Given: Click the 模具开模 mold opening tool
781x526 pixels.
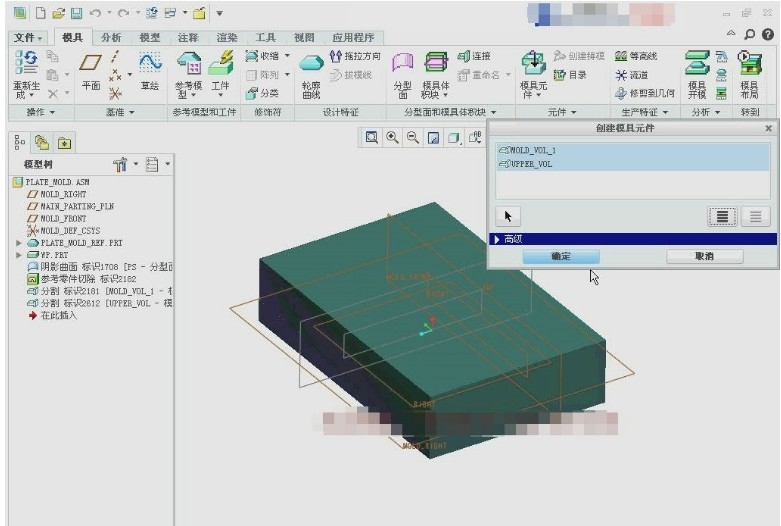Looking at the screenshot, I should [697, 75].
